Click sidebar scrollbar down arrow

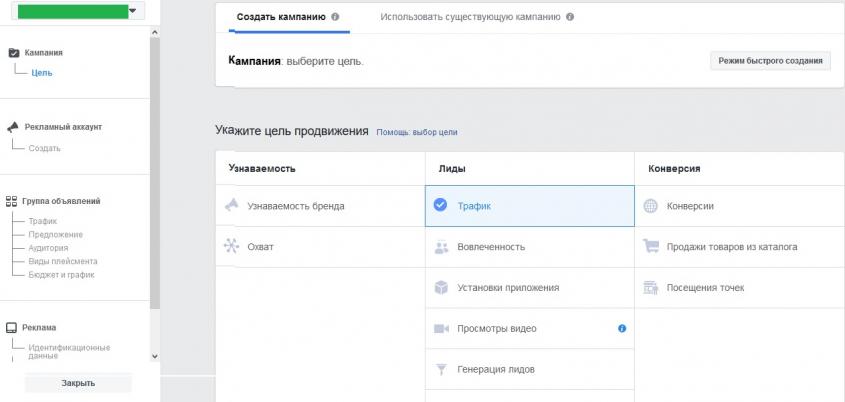pos(155,356)
